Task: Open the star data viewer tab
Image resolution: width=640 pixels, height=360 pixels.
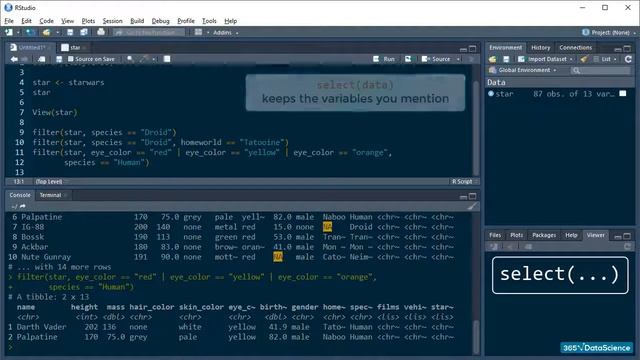Action: (x=75, y=48)
